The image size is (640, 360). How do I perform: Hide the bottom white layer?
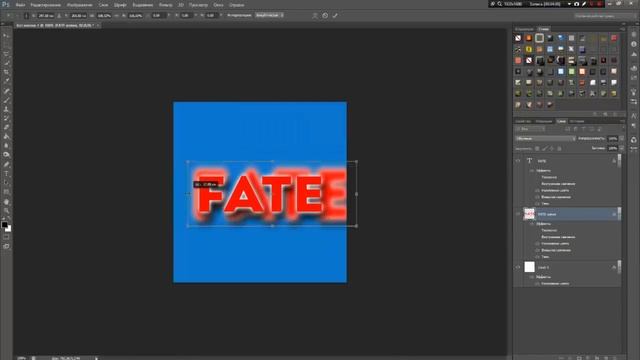coord(518,267)
